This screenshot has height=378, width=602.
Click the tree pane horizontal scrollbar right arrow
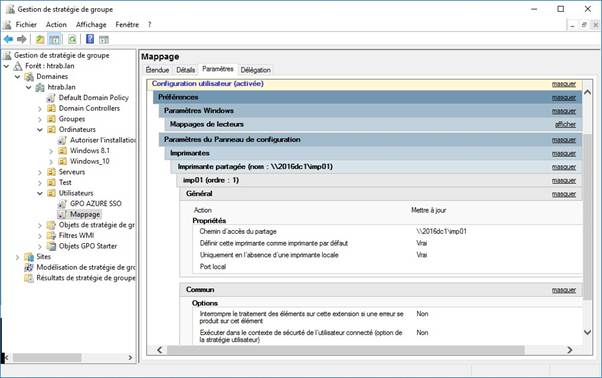click(x=130, y=358)
